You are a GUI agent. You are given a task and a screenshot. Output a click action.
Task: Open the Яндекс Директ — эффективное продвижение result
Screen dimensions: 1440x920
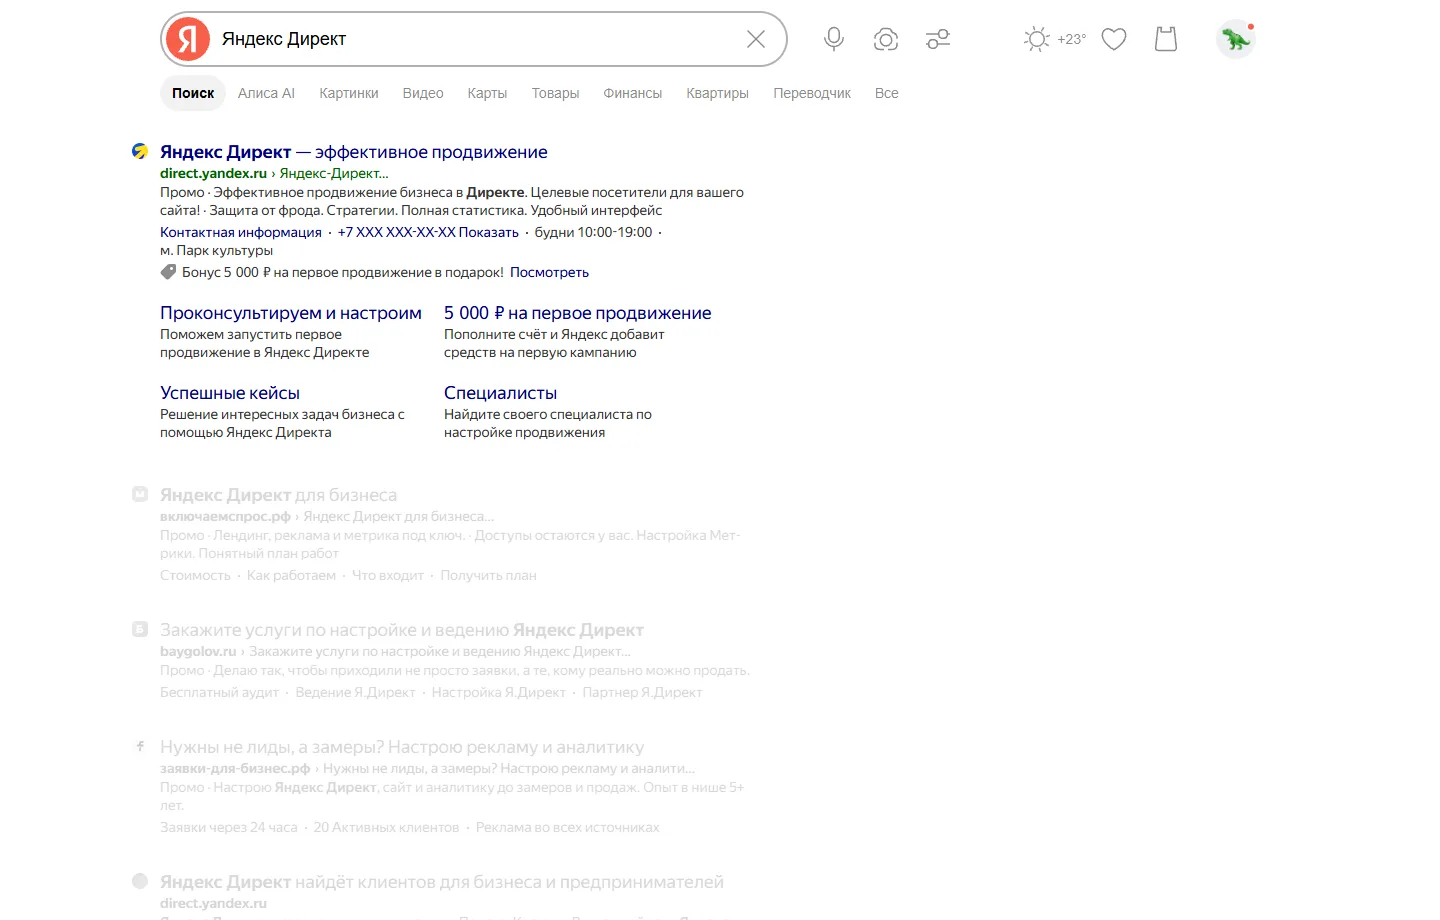point(354,152)
